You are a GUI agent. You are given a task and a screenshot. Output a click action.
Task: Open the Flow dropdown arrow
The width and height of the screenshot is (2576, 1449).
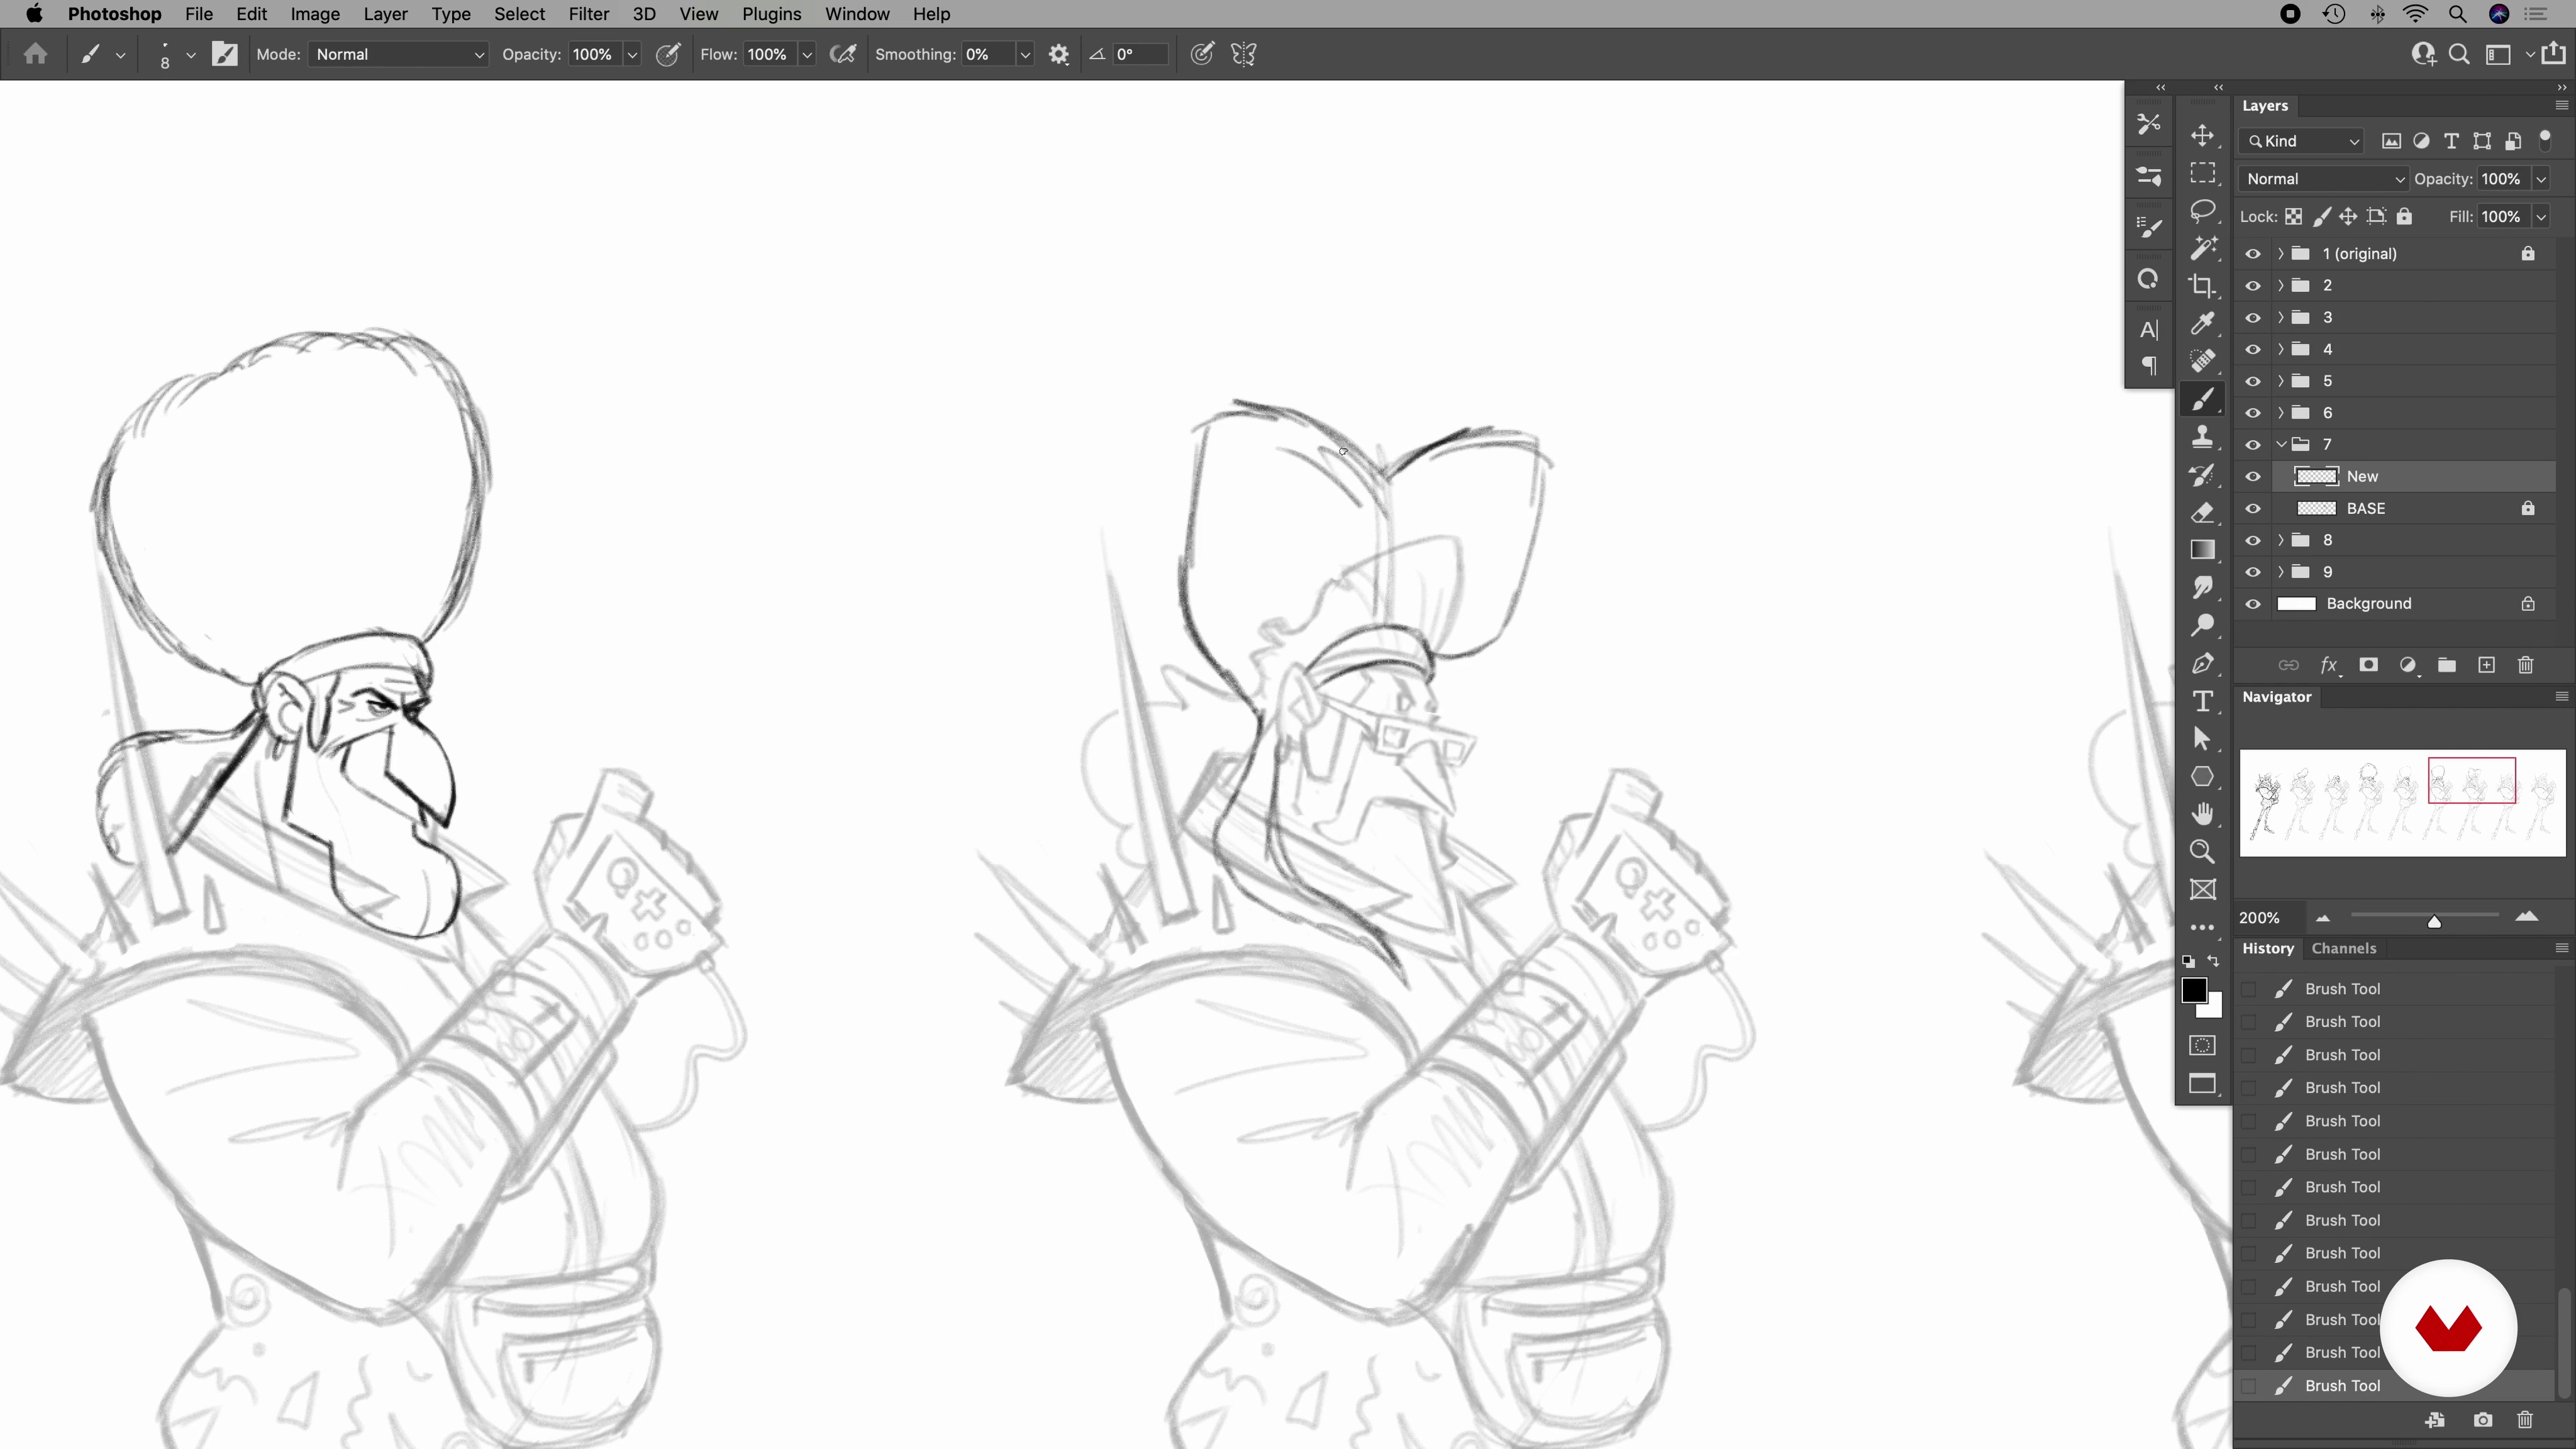coord(807,55)
